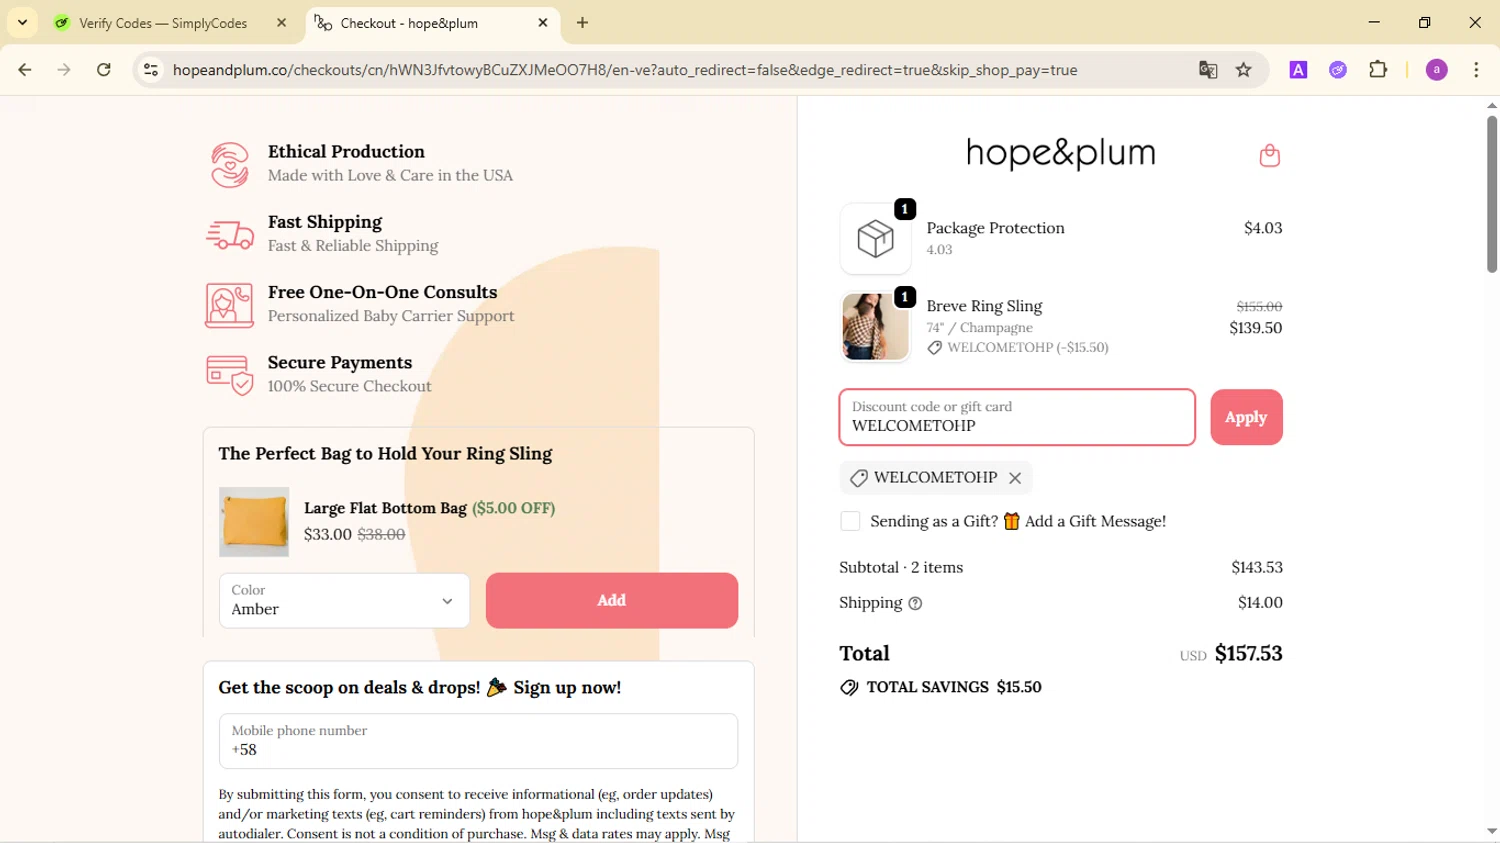Reload the checkout page

(x=104, y=70)
